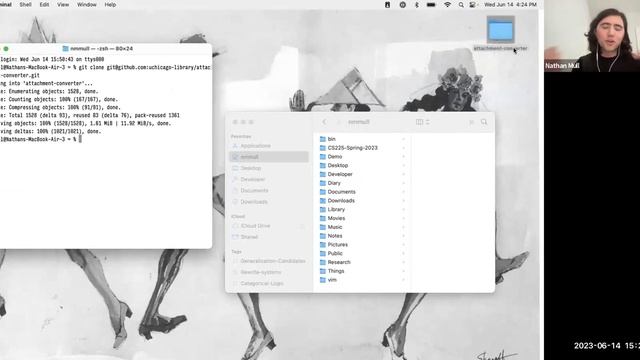The image size is (640, 360).
Task: Click the Notes folder name in file list
Action: click(x=335, y=236)
